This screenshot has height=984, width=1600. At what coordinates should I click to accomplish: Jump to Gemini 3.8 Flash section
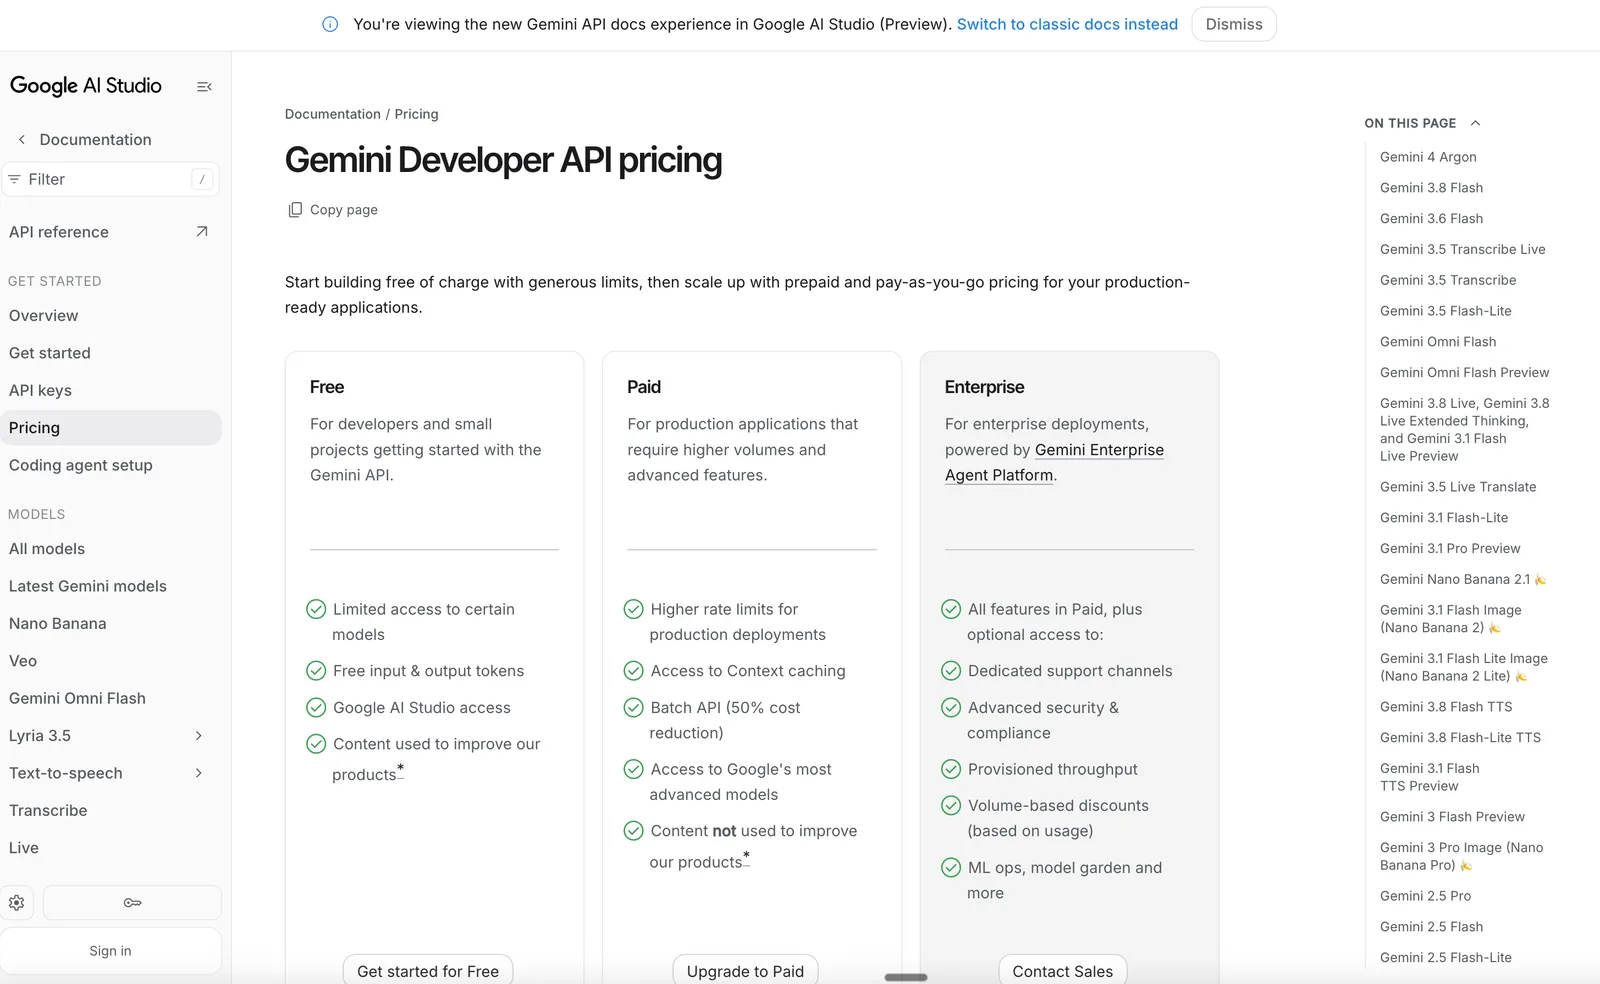point(1431,188)
